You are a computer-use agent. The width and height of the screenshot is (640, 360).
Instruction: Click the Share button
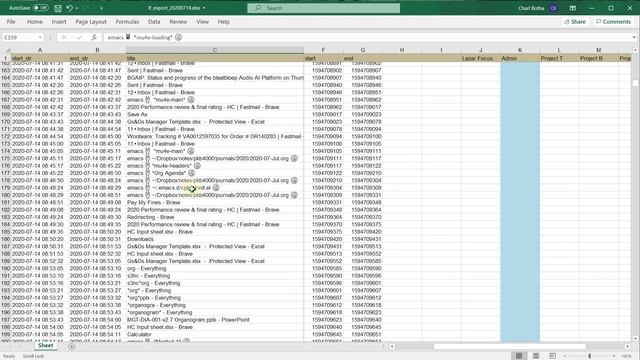(x=575, y=22)
